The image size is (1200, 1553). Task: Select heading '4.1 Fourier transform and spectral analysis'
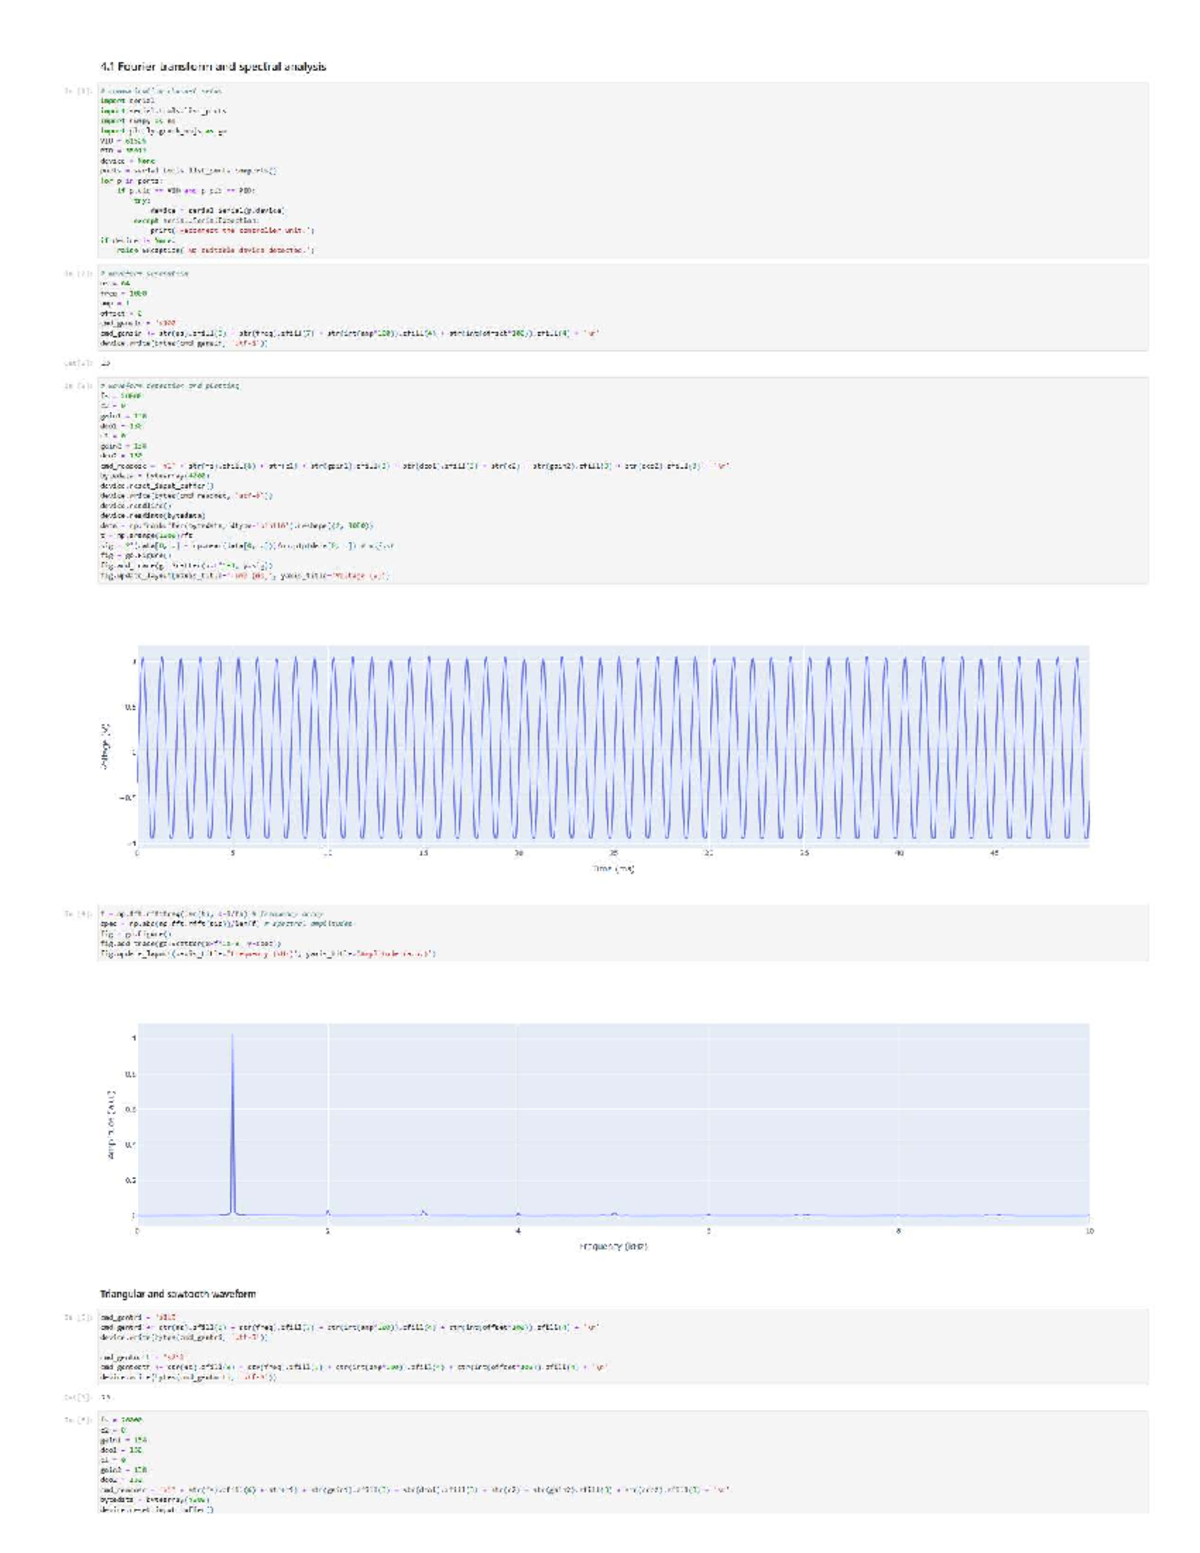pos(213,67)
